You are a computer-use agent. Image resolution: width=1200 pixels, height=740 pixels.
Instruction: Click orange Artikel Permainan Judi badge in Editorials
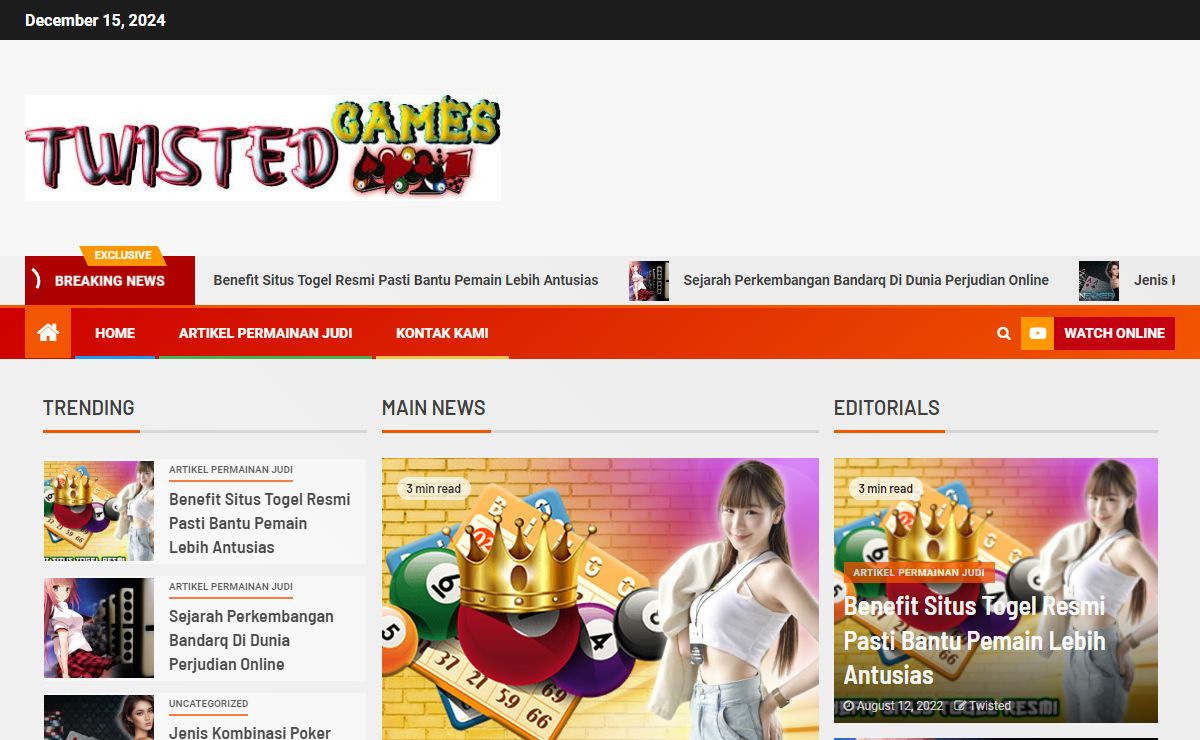click(919, 572)
